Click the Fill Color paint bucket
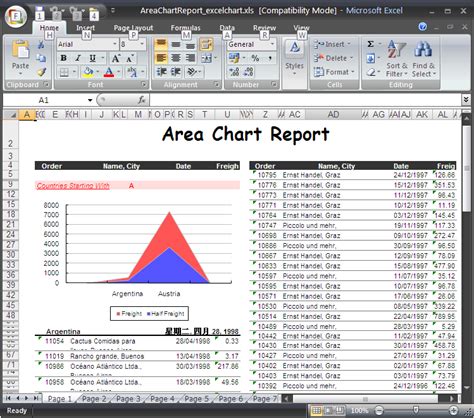The image size is (474, 418). (88, 72)
